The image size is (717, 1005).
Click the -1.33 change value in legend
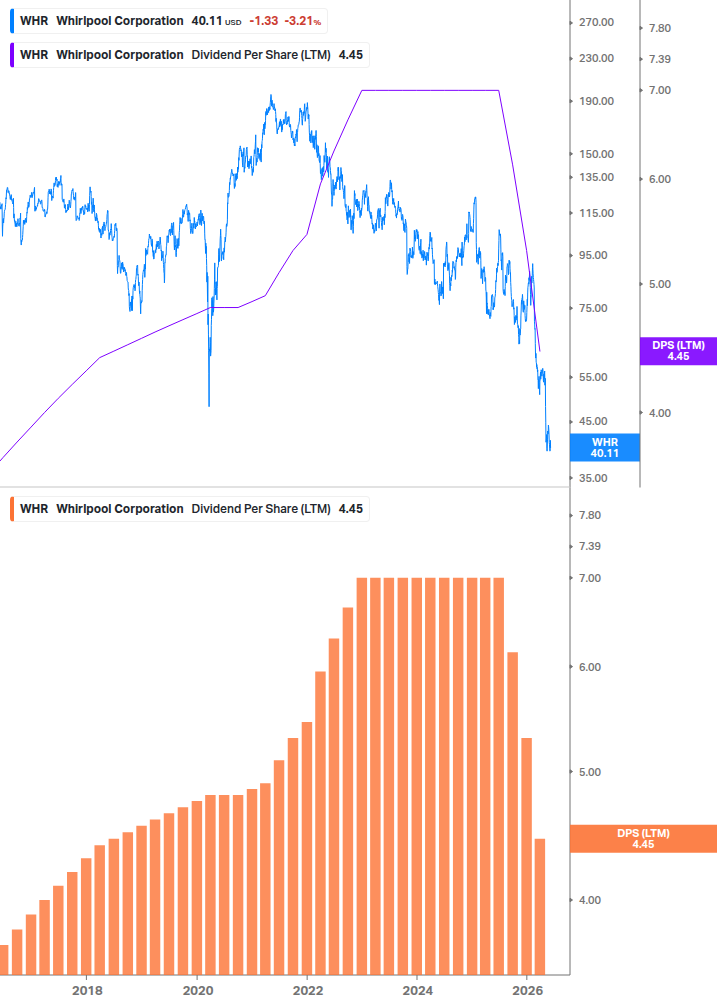point(263,21)
